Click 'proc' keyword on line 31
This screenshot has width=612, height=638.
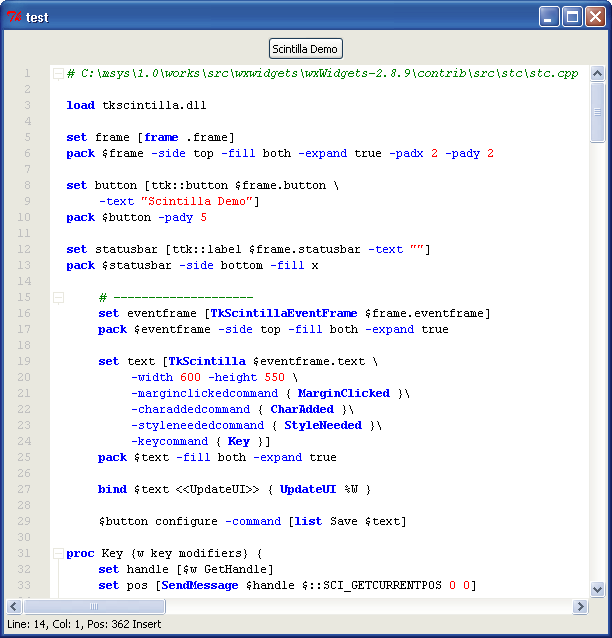[80, 553]
